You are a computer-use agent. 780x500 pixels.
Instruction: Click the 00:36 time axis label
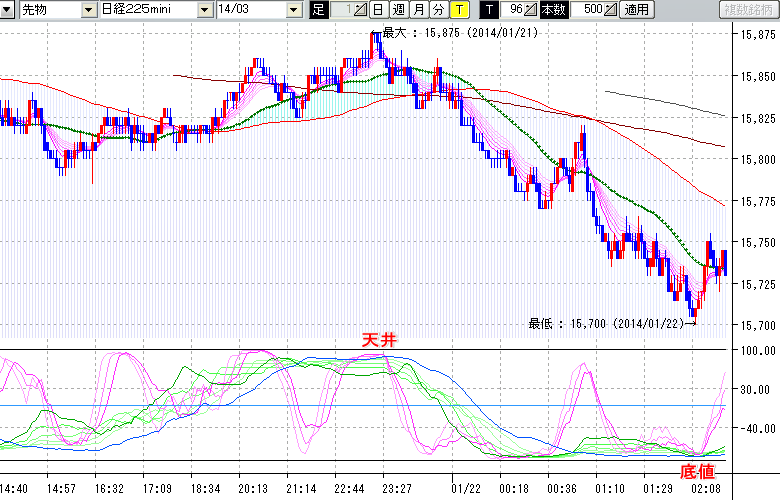(x=562, y=489)
